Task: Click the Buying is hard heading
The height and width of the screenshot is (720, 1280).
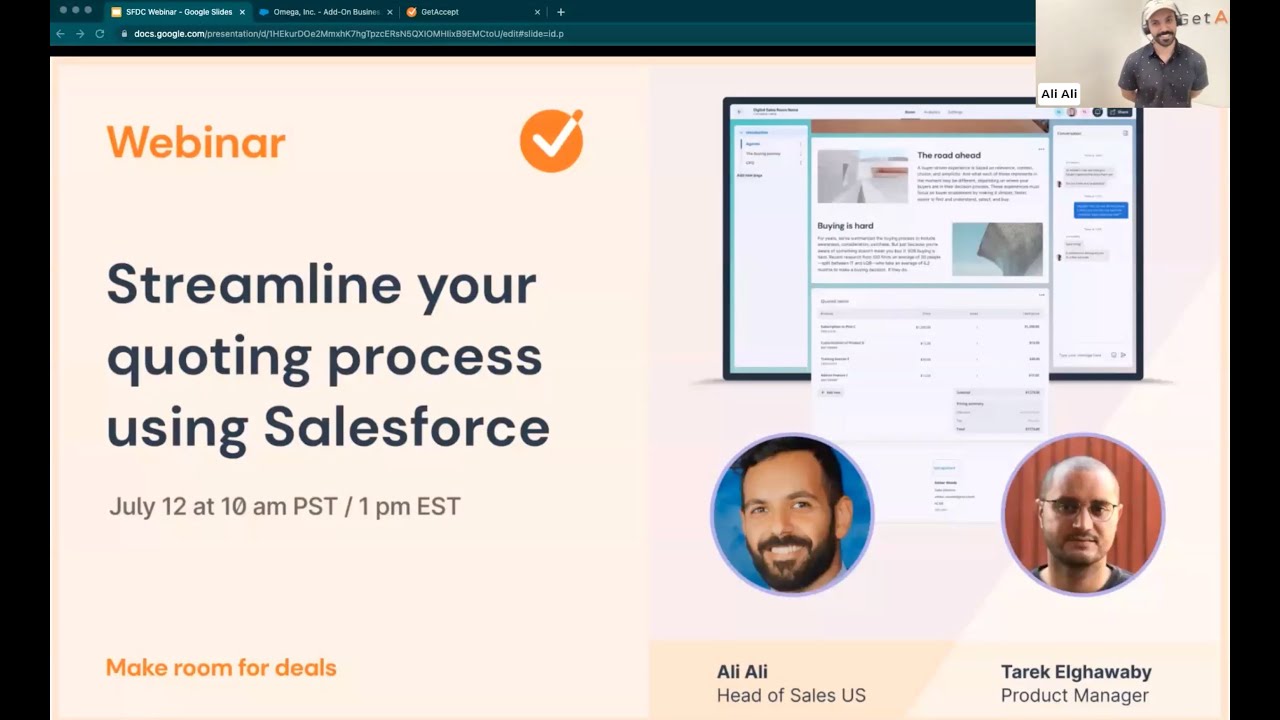Action: (846, 226)
